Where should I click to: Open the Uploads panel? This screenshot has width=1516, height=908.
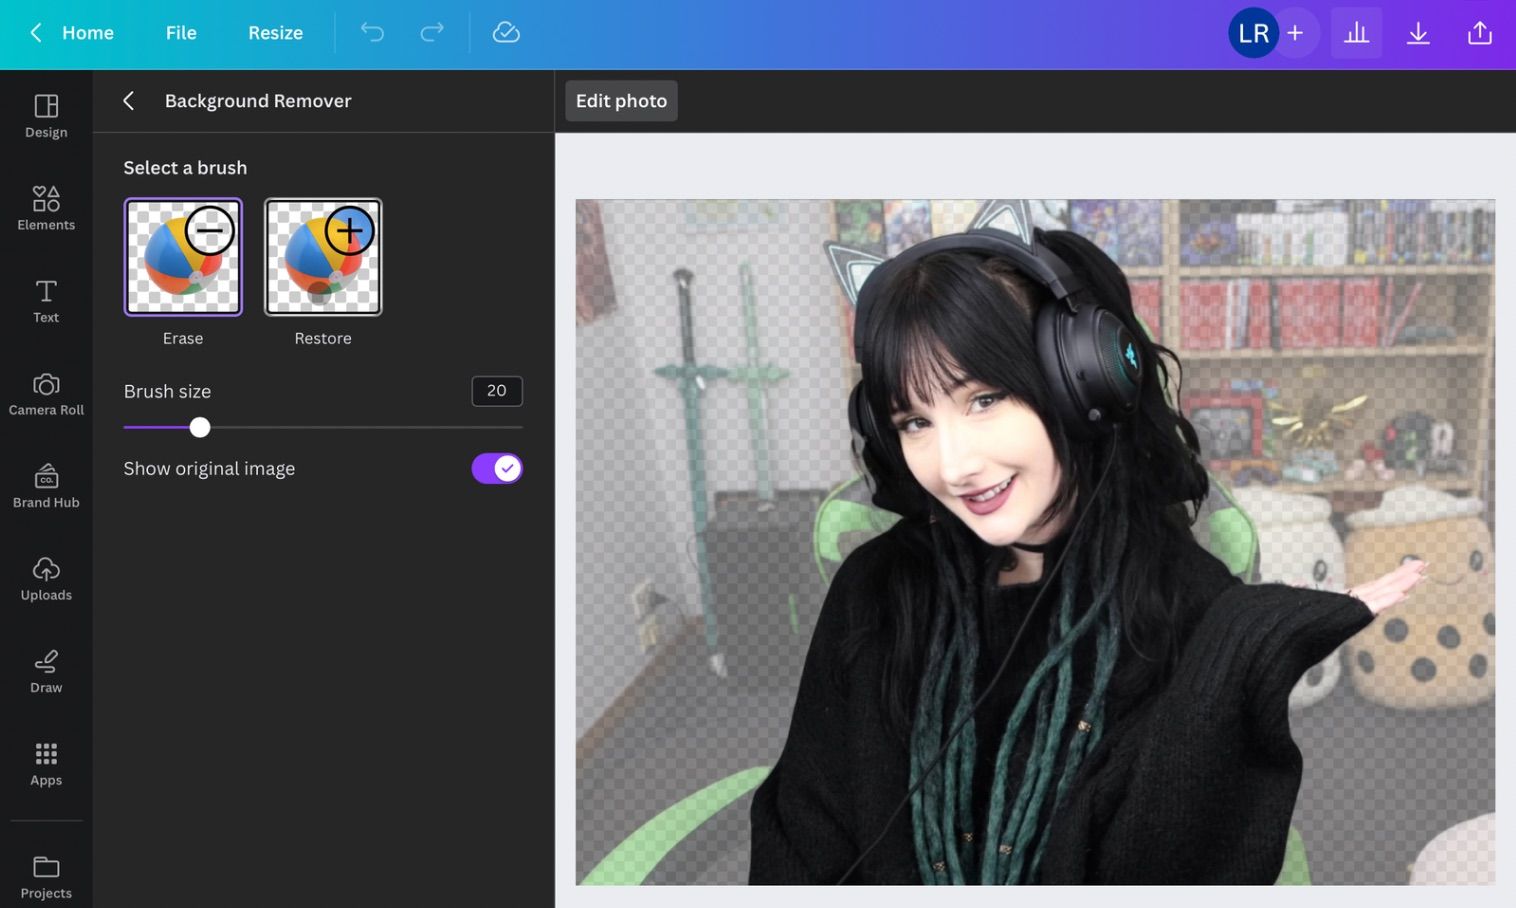pyautogui.click(x=46, y=578)
